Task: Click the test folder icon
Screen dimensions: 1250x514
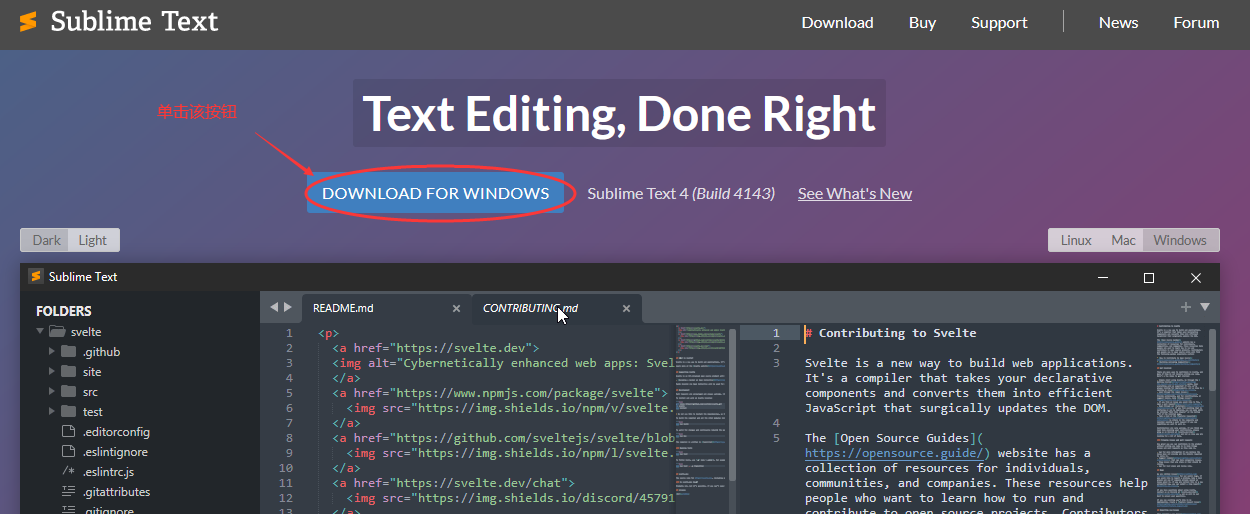Action: (x=68, y=412)
